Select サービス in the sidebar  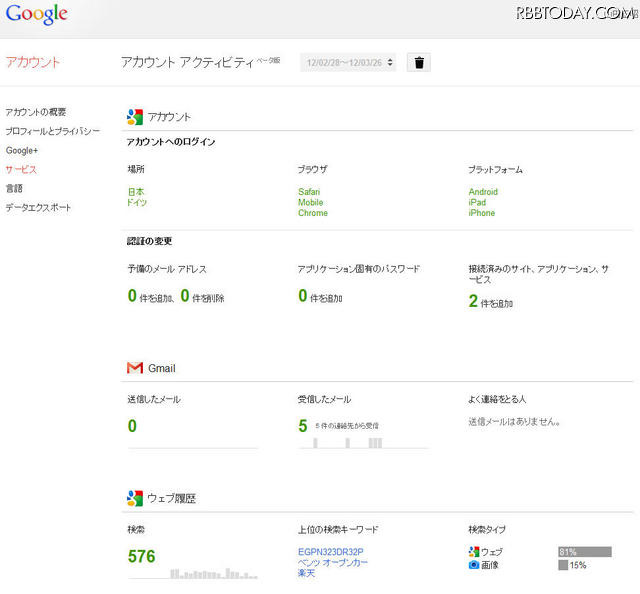pos(21,169)
